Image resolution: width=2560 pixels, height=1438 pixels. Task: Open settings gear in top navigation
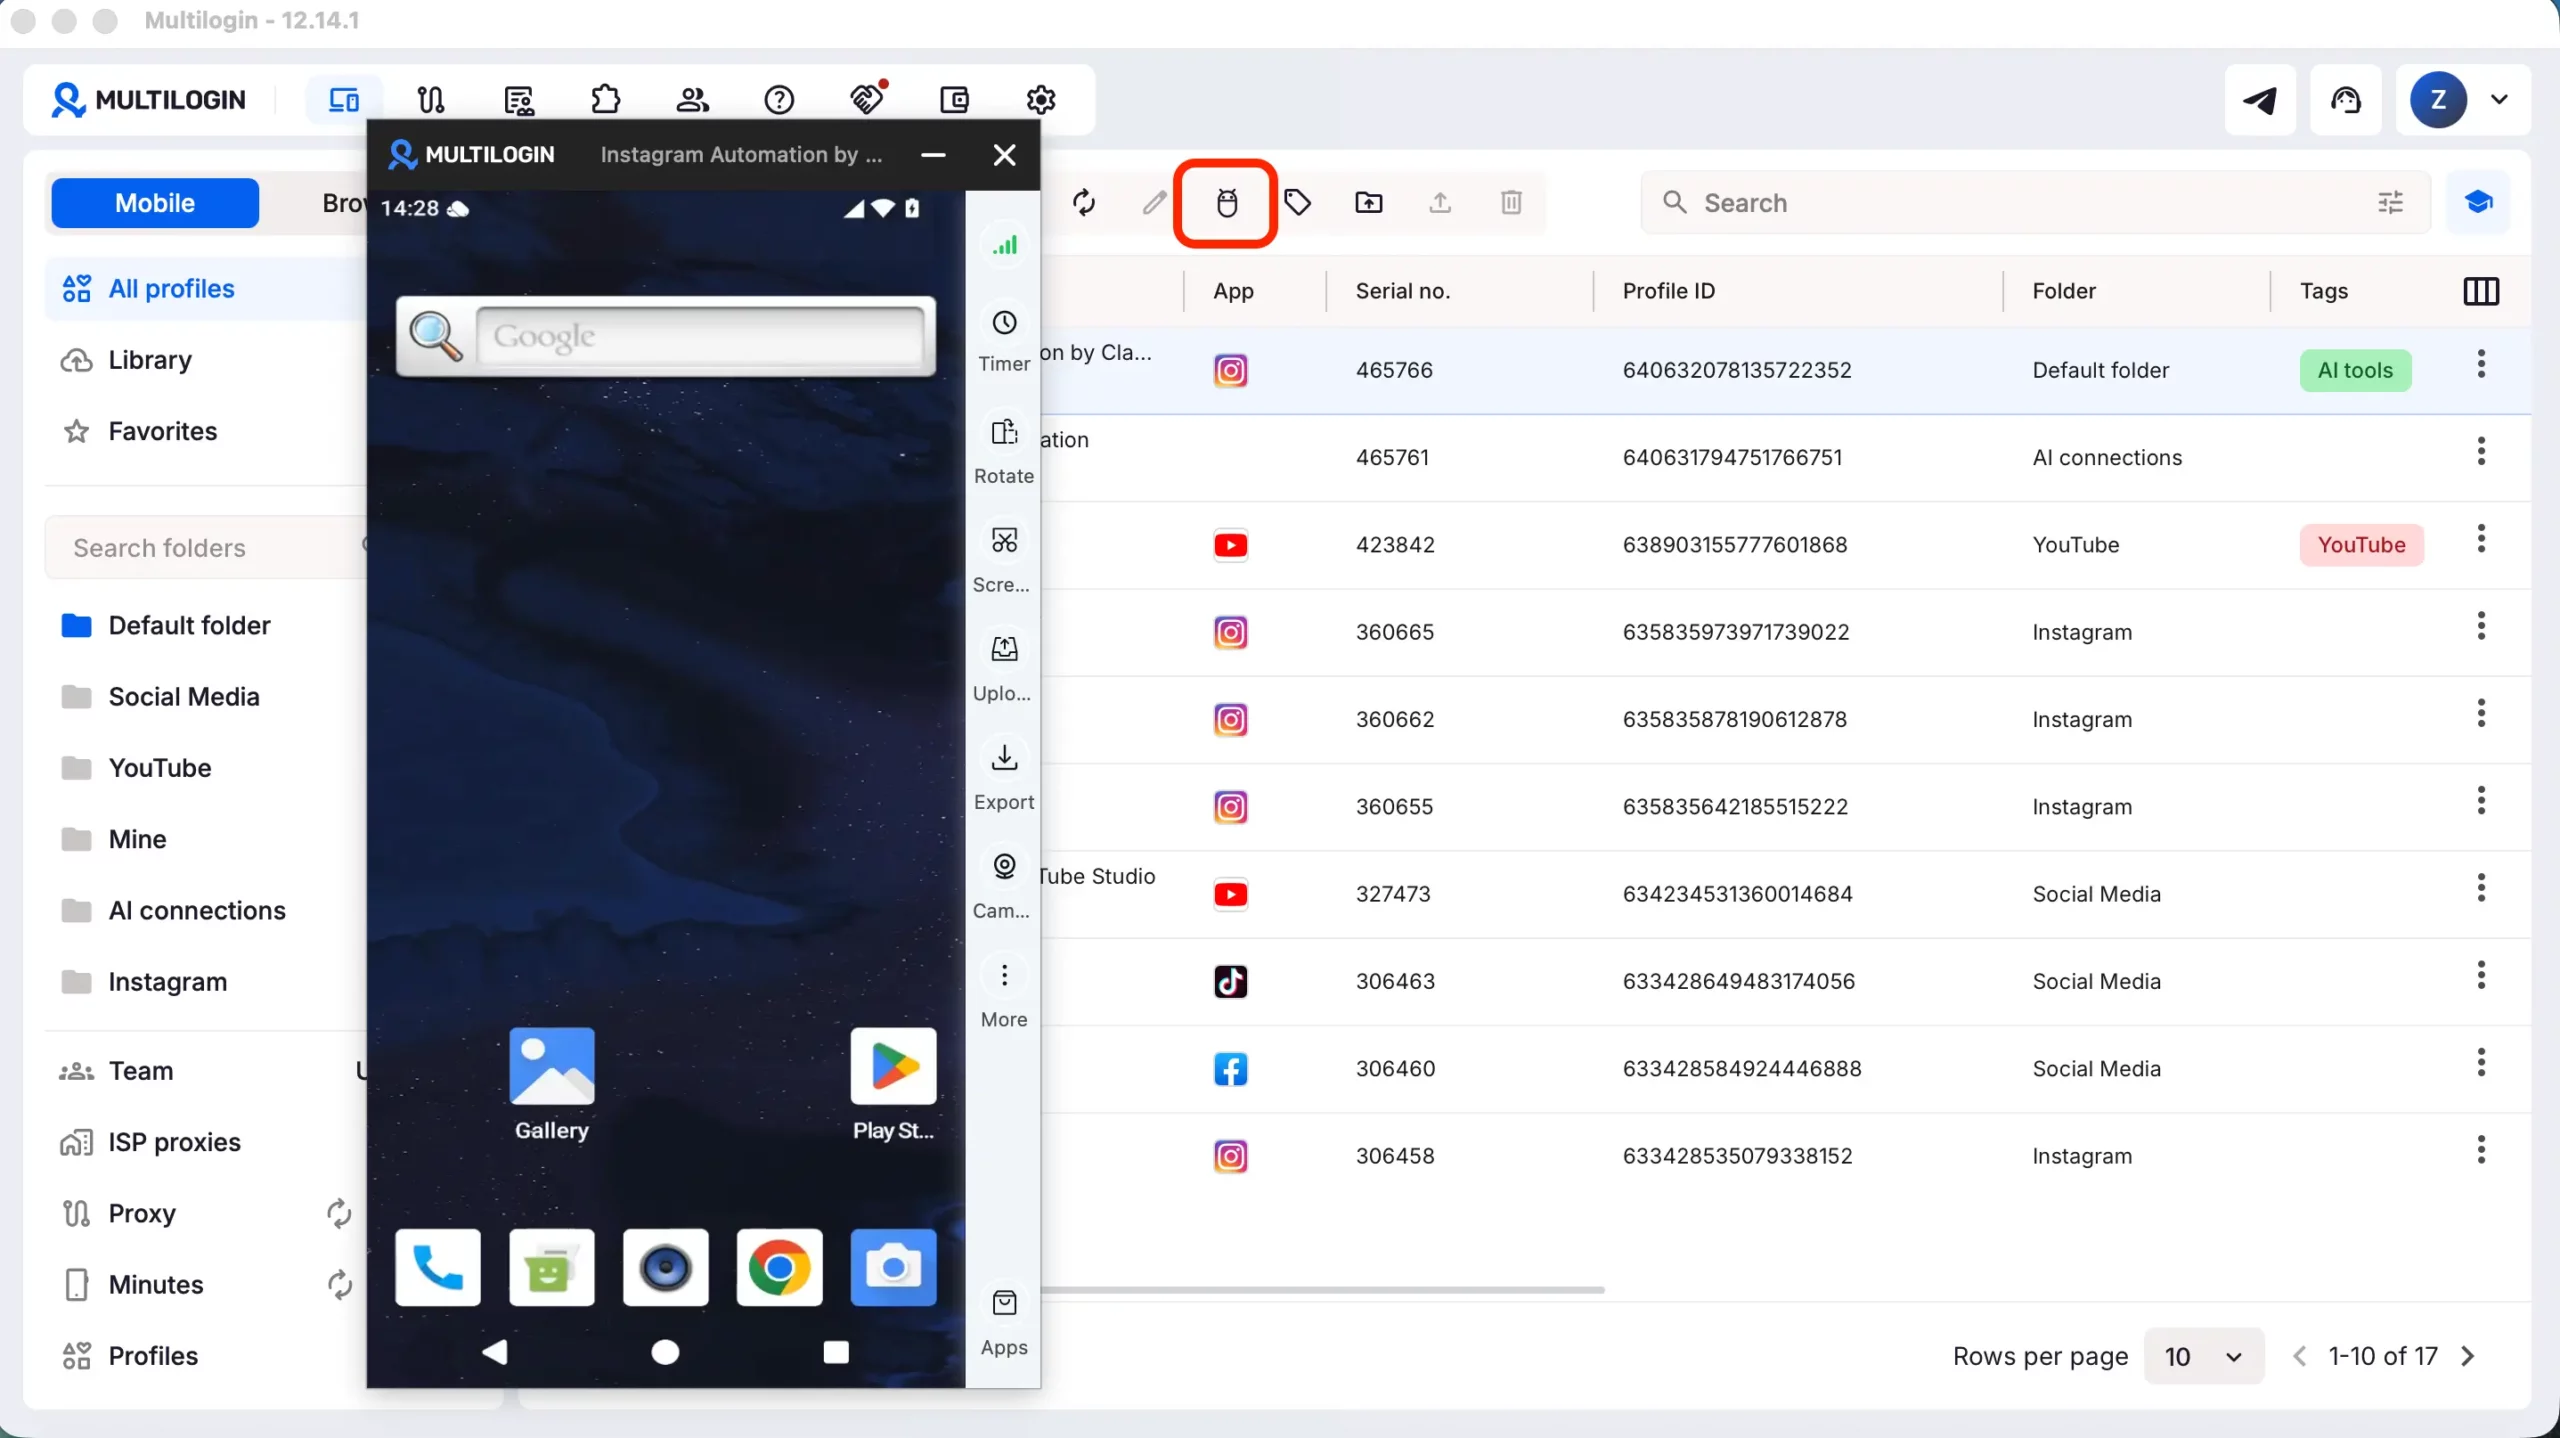coord(1041,99)
